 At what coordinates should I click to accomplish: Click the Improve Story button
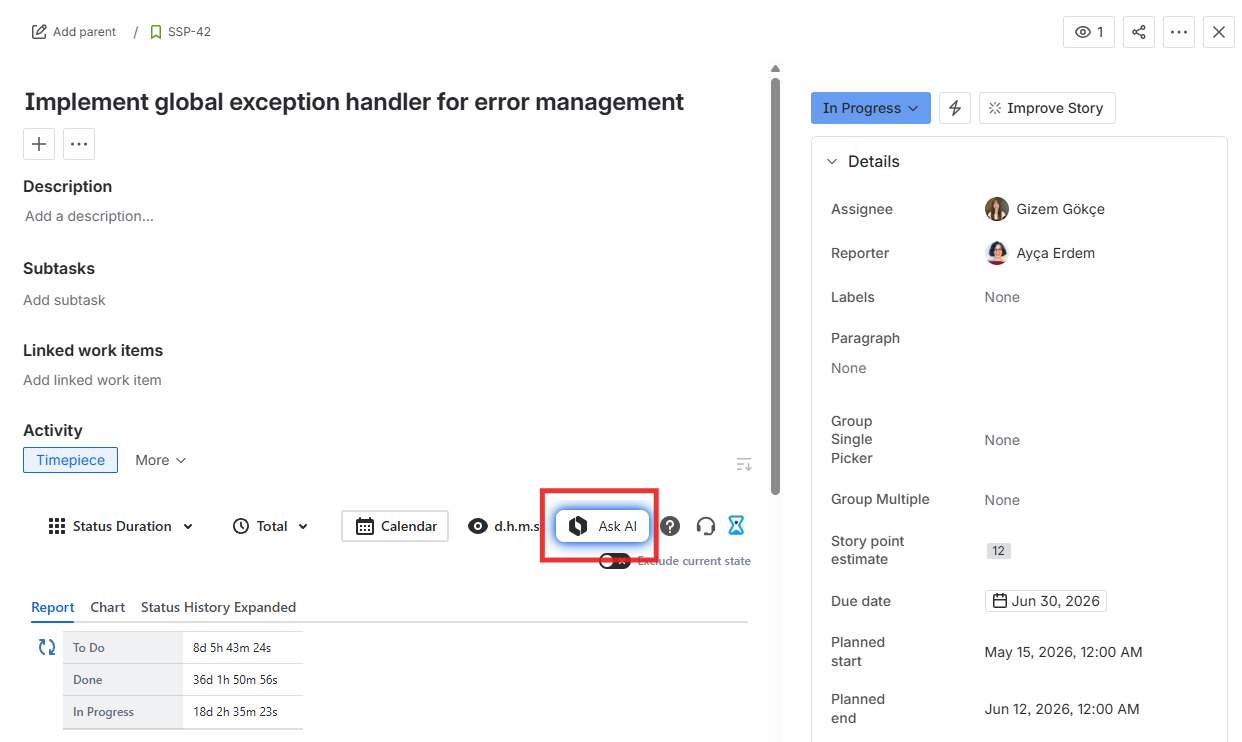point(1047,108)
